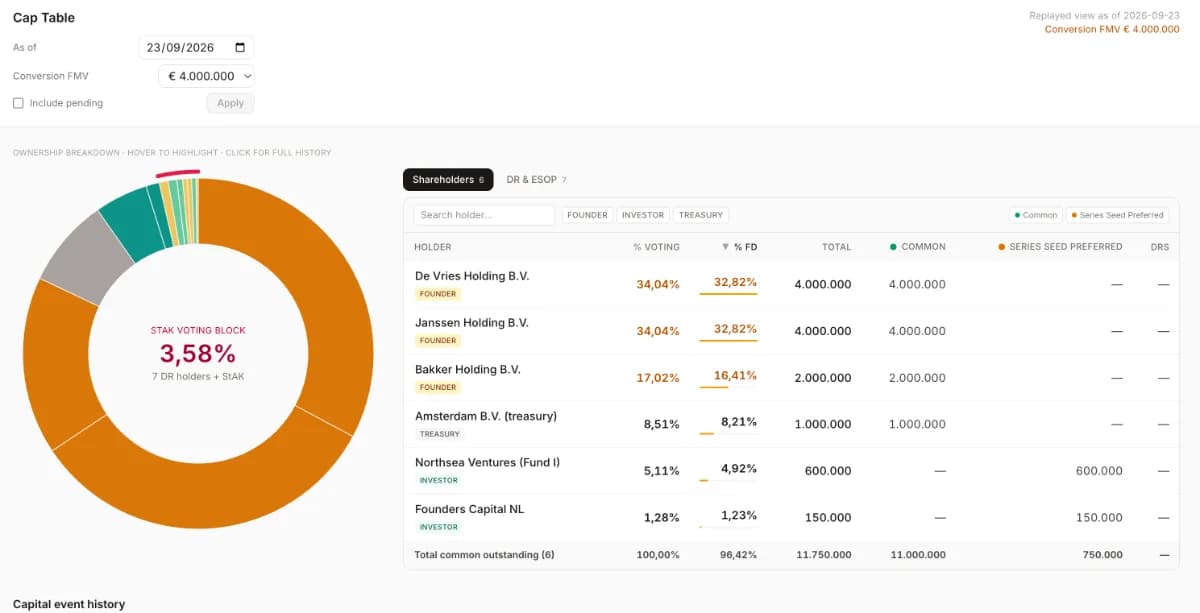
Task: Click the Apply button
Action: pyautogui.click(x=230, y=103)
